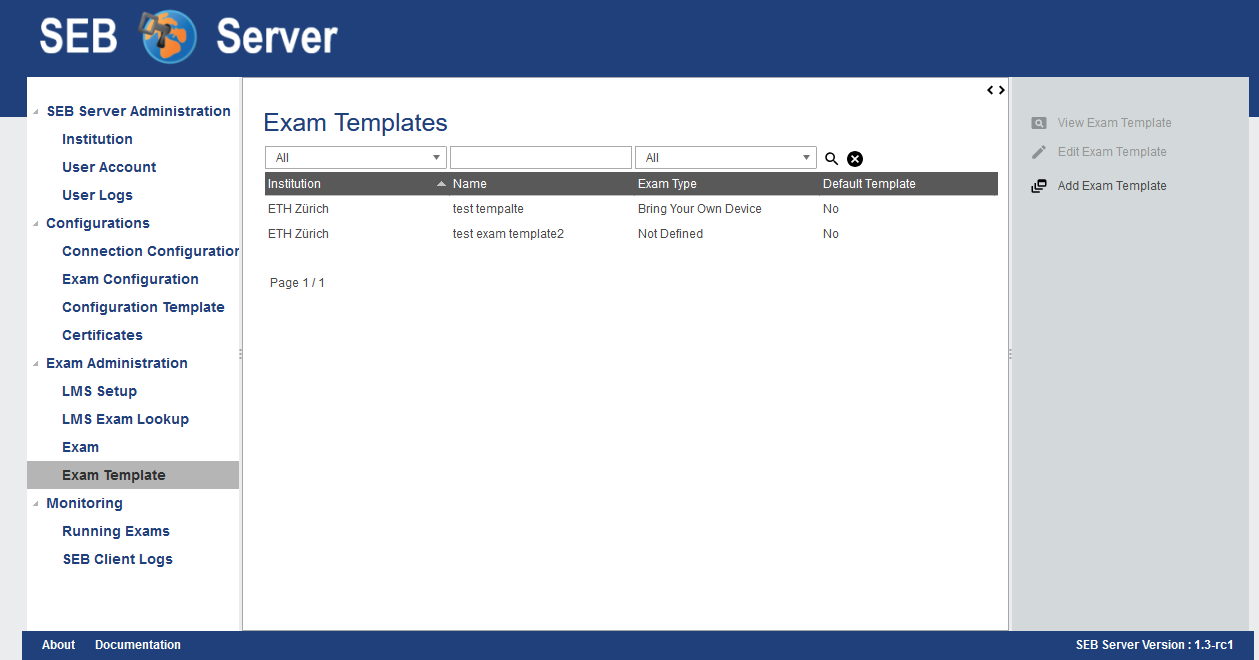This screenshot has height=660, width=1259.
Task: Click the Institution column sort arrow
Action: [x=441, y=184]
